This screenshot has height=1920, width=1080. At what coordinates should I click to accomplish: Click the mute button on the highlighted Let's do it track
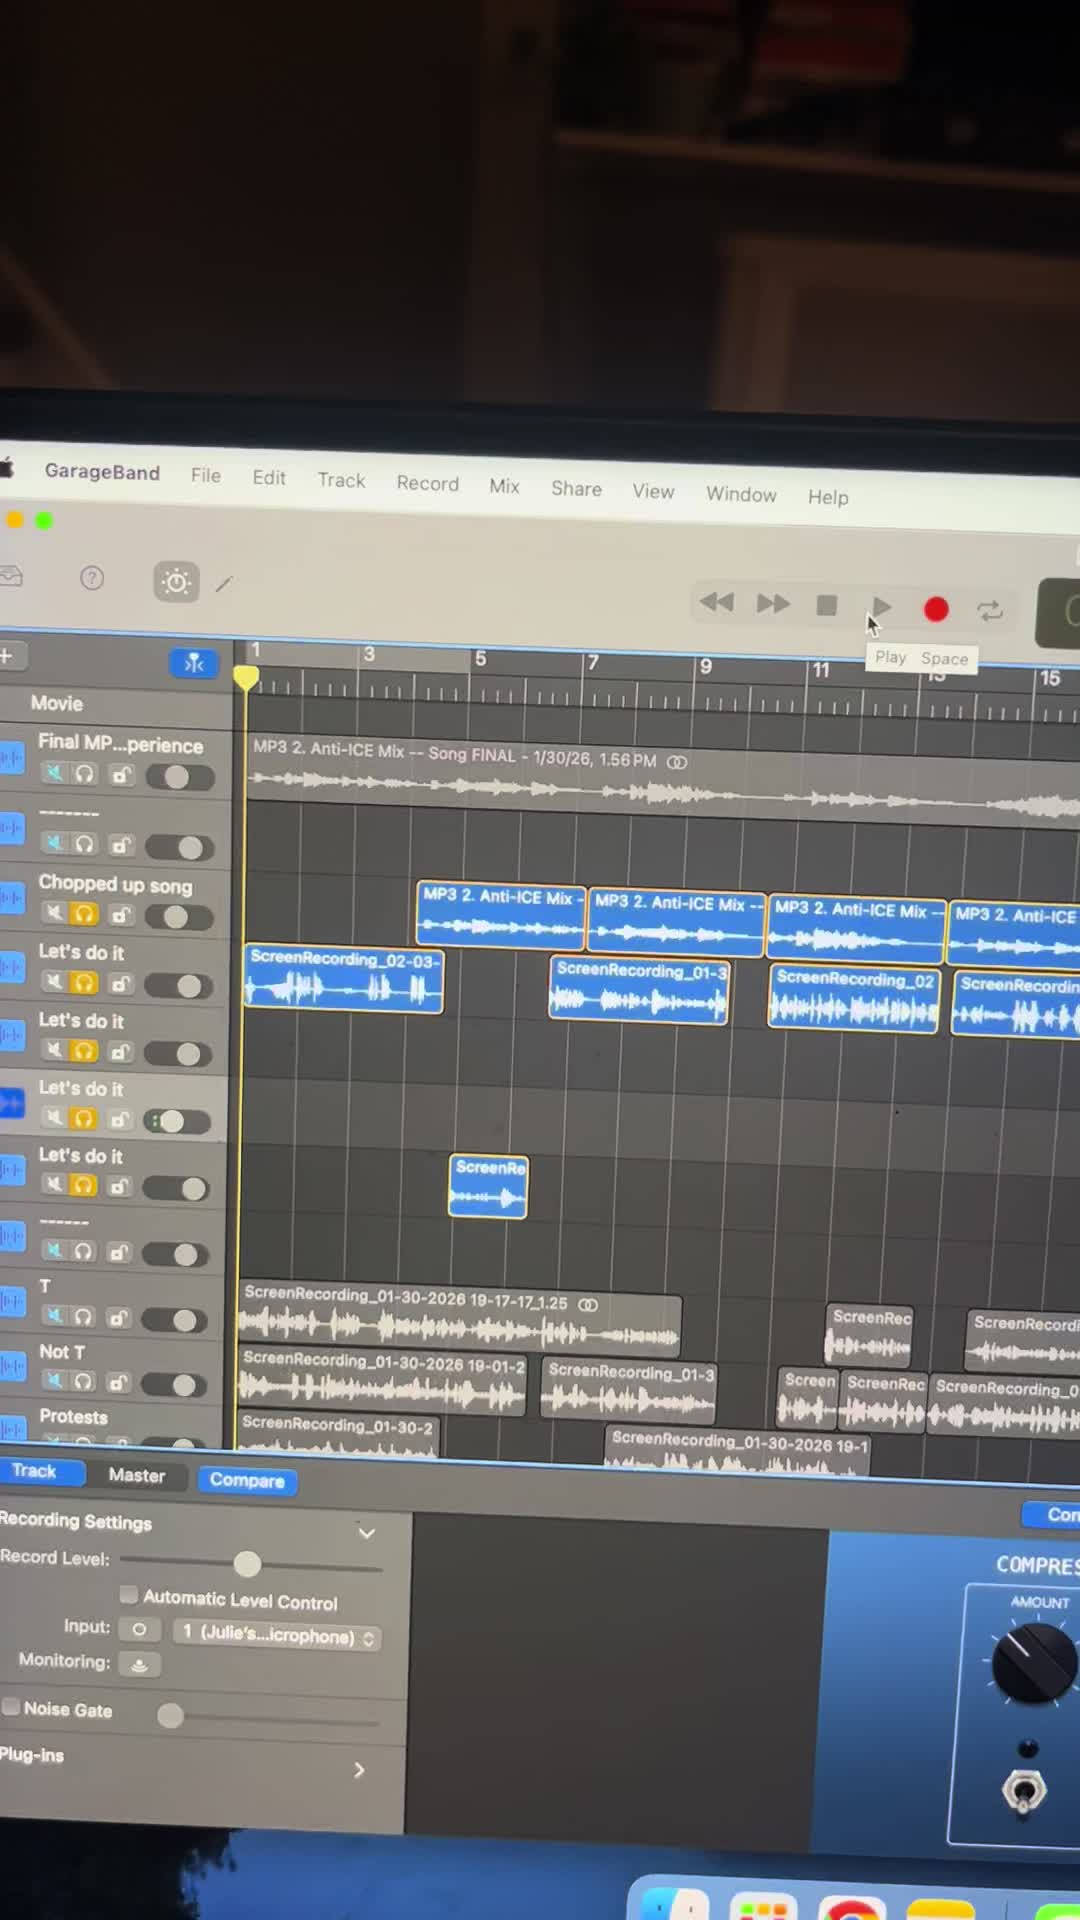[x=54, y=1118]
